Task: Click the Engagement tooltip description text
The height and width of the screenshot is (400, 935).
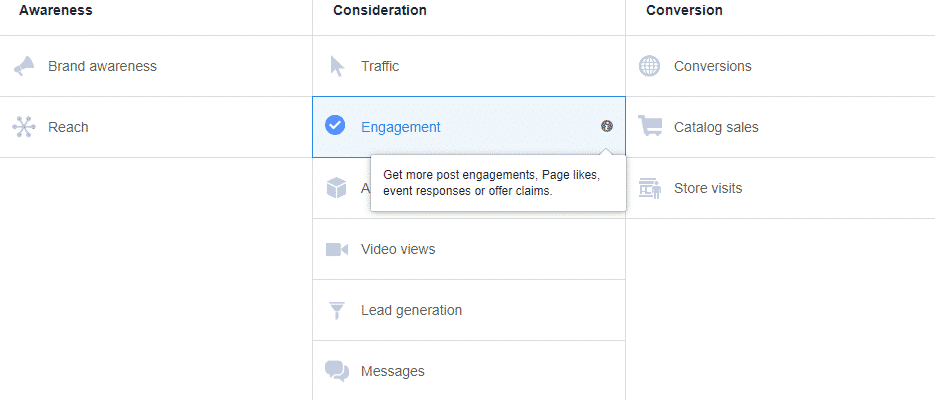Action: [x=491, y=183]
